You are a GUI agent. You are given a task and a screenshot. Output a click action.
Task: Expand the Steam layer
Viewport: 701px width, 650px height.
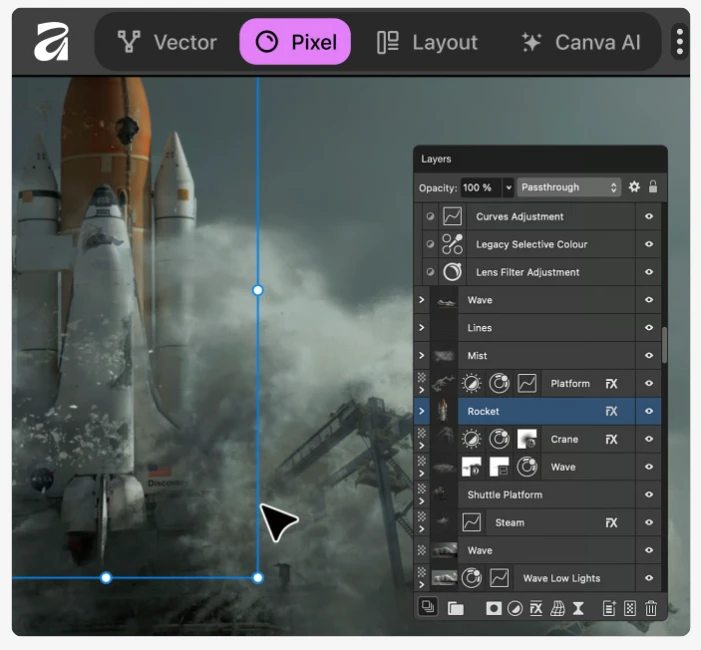(422, 529)
